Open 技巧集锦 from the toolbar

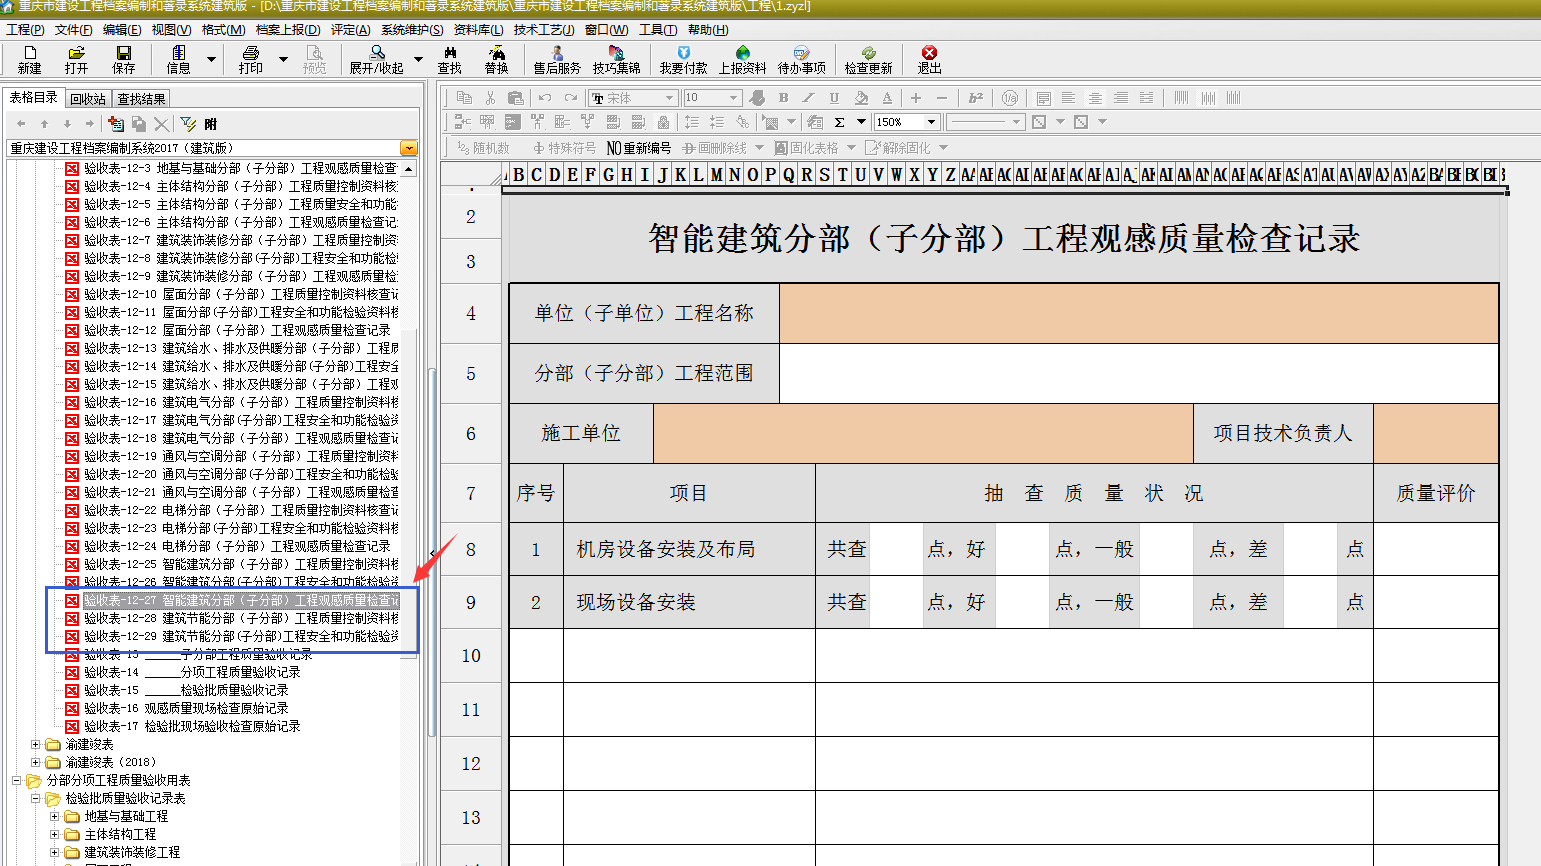click(x=616, y=60)
